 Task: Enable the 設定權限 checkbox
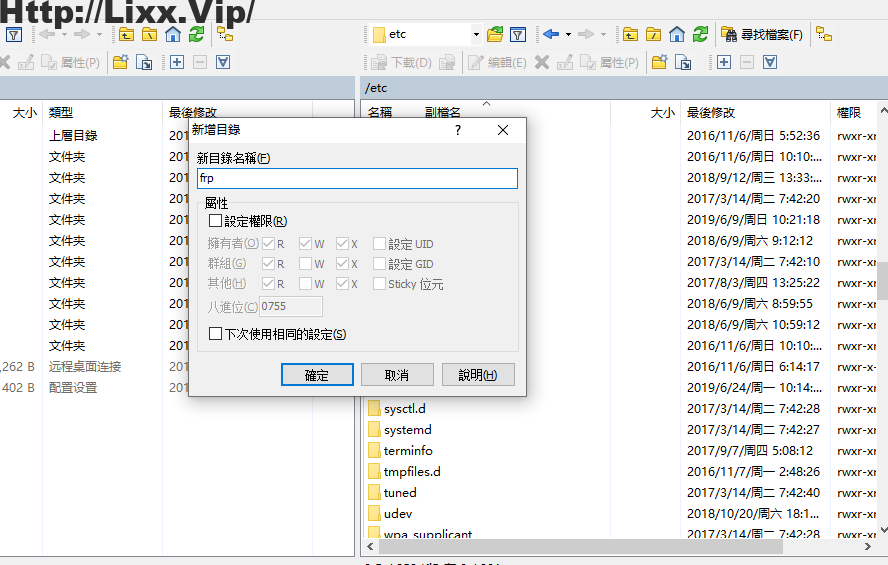215,220
